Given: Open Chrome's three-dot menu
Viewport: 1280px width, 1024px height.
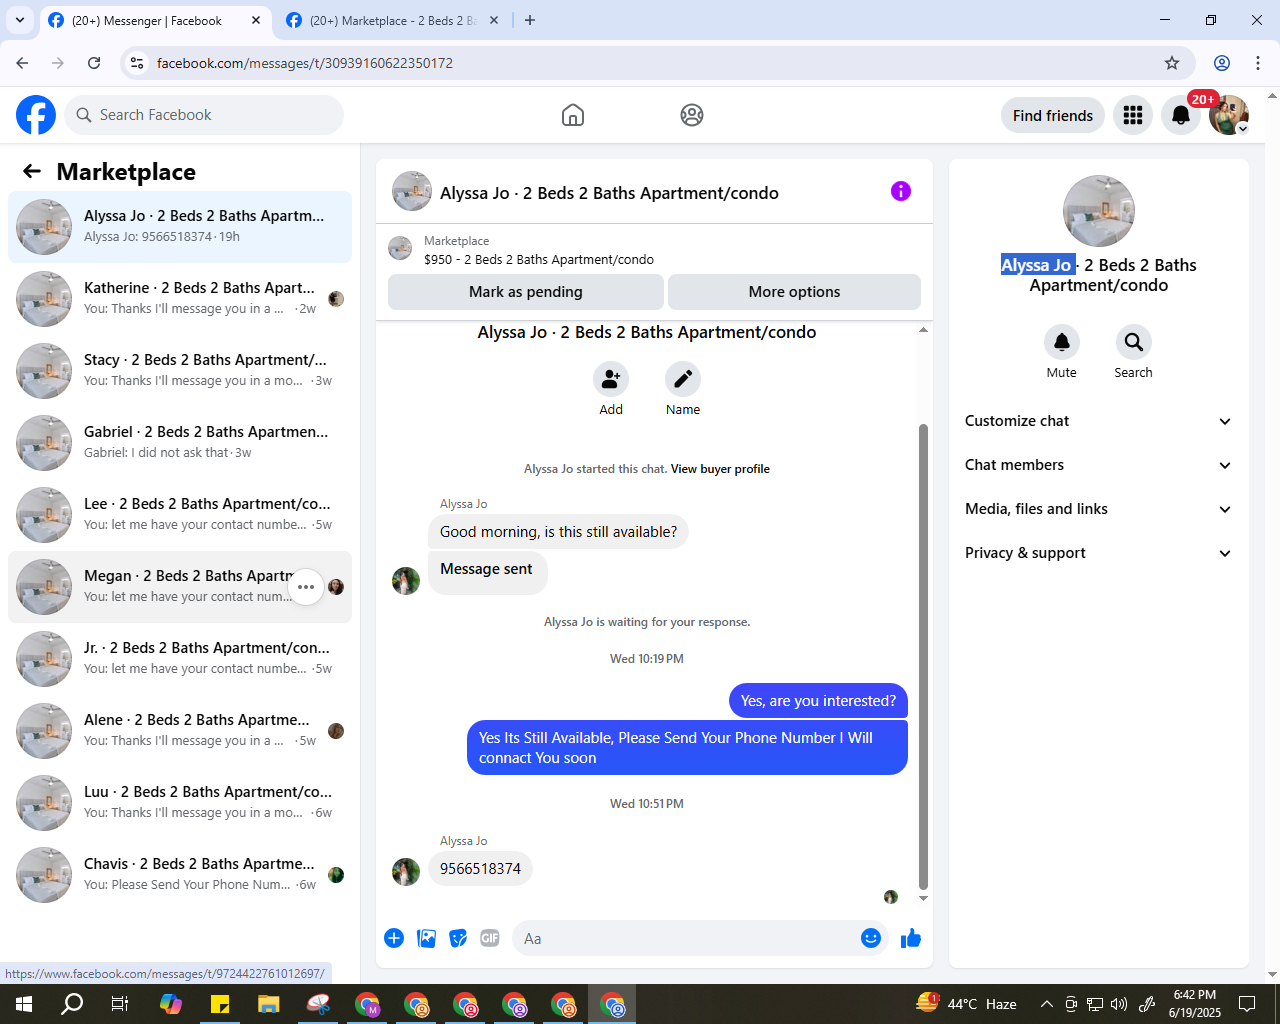Looking at the screenshot, I should (1258, 63).
